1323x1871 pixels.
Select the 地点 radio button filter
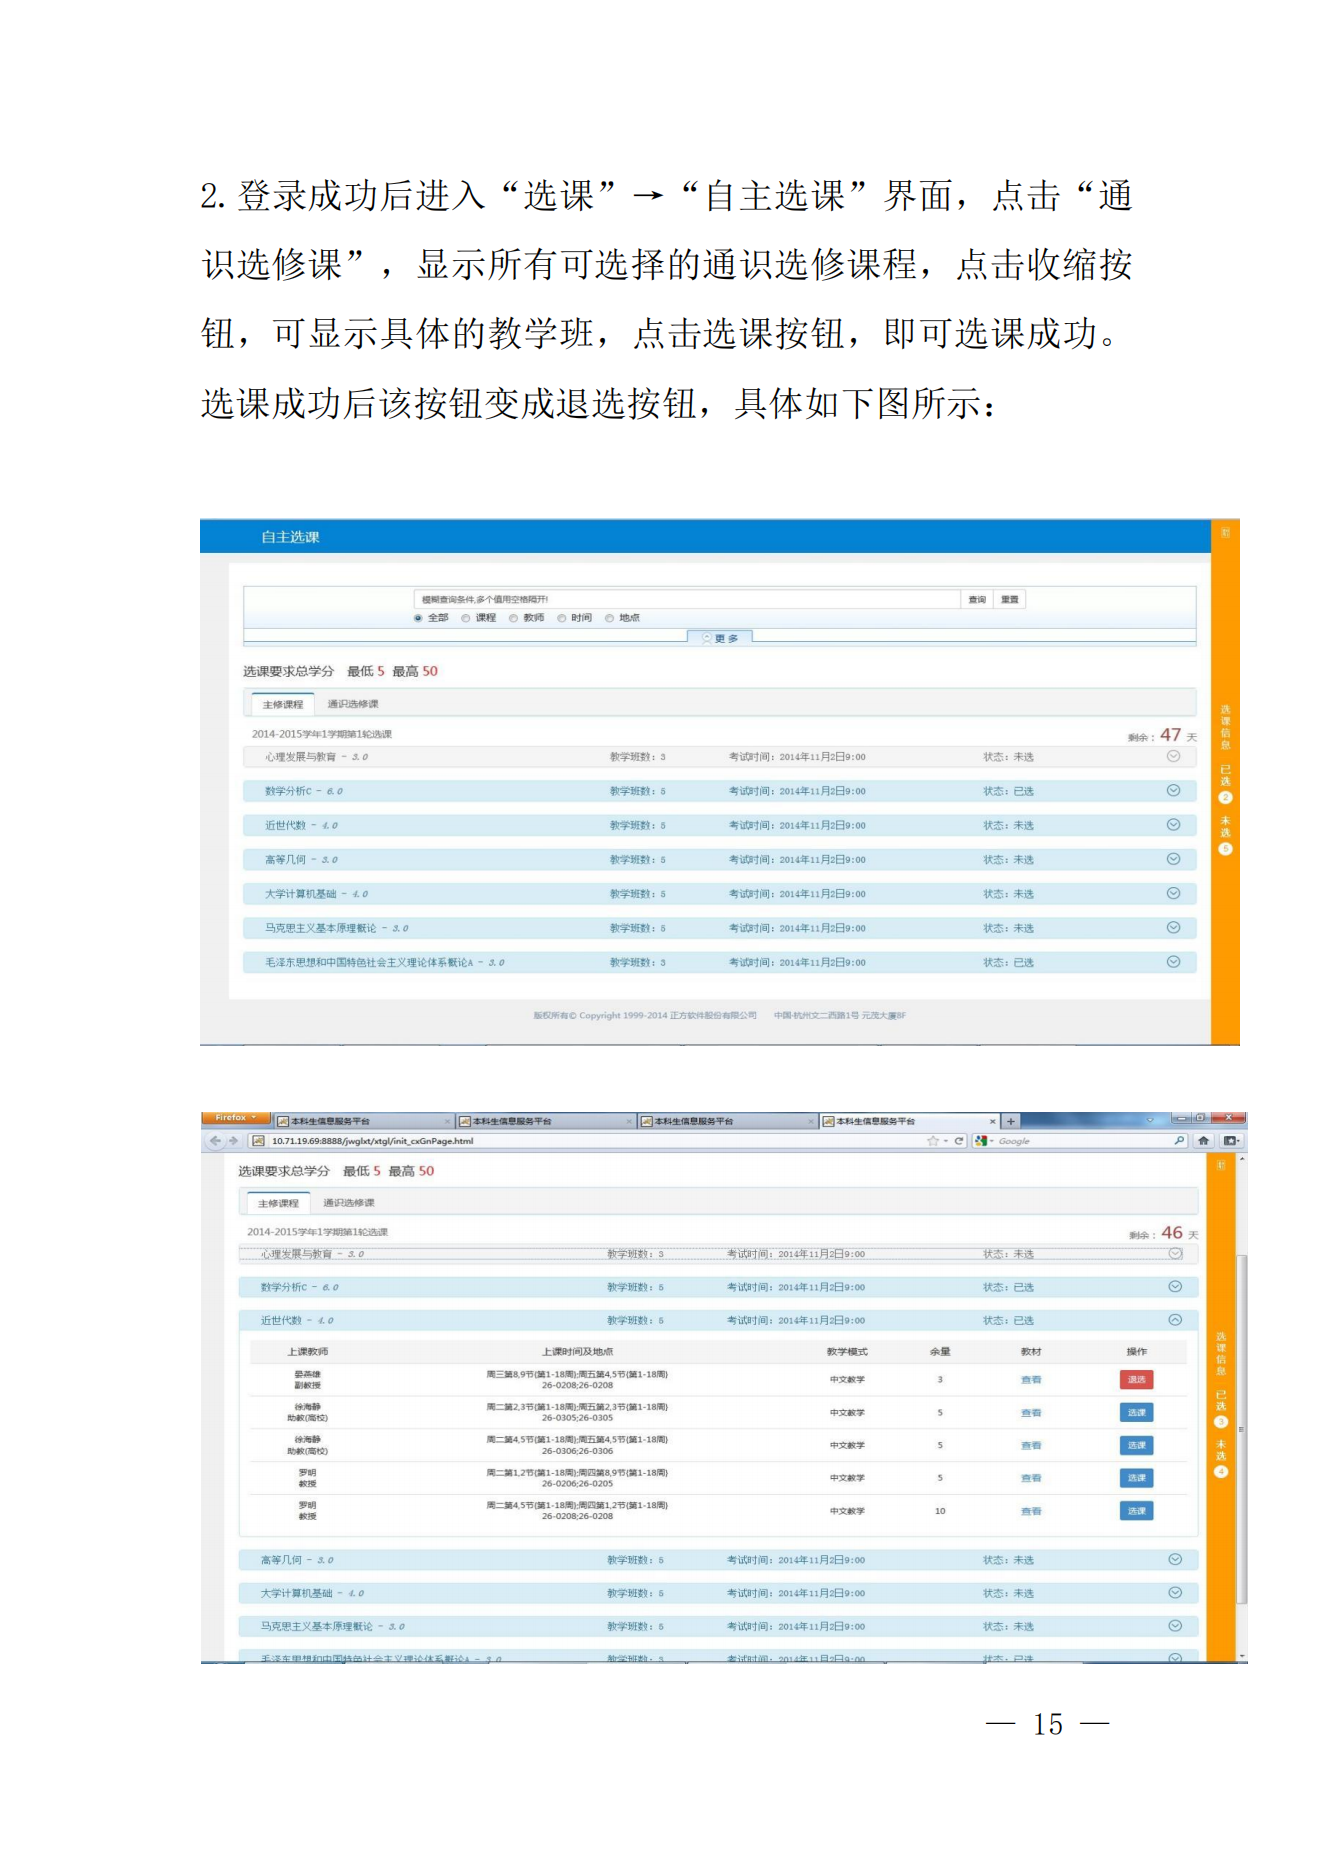pos(609,618)
